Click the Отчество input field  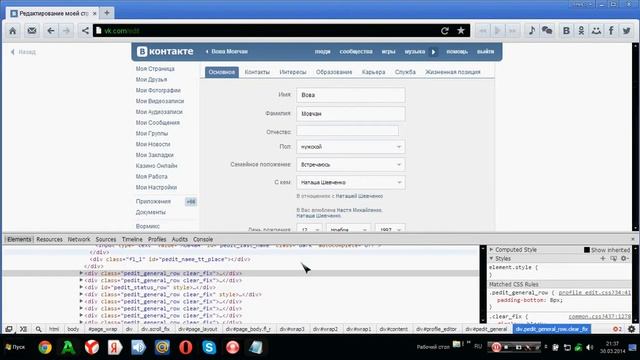(347, 131)
